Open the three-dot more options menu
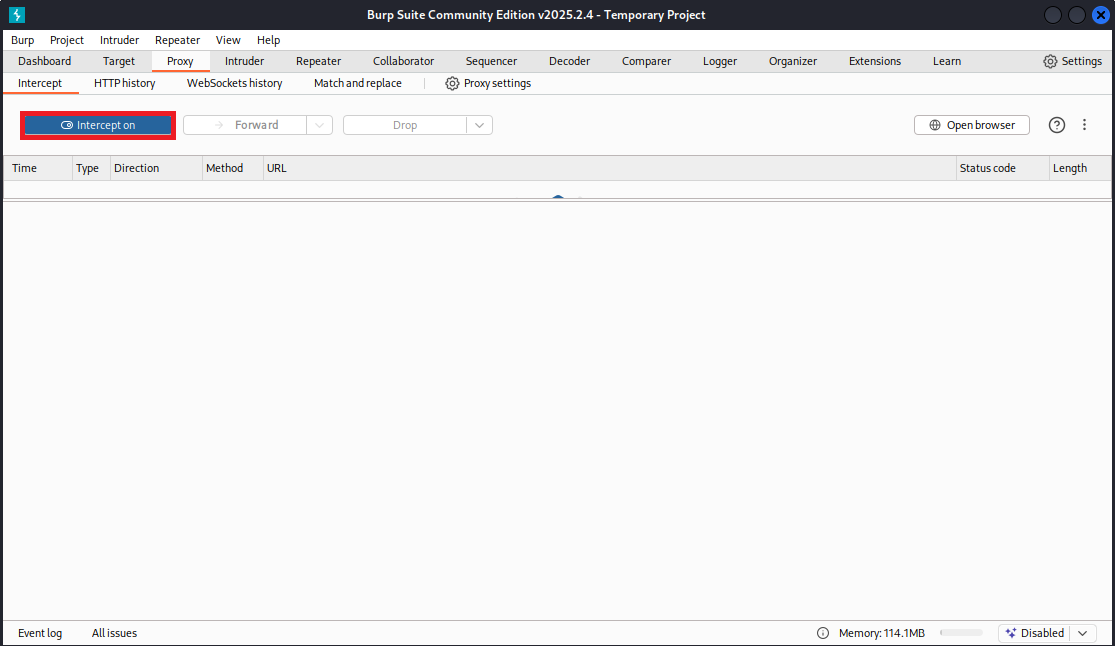1115x646 pixels. click(x=1085, y=125)
